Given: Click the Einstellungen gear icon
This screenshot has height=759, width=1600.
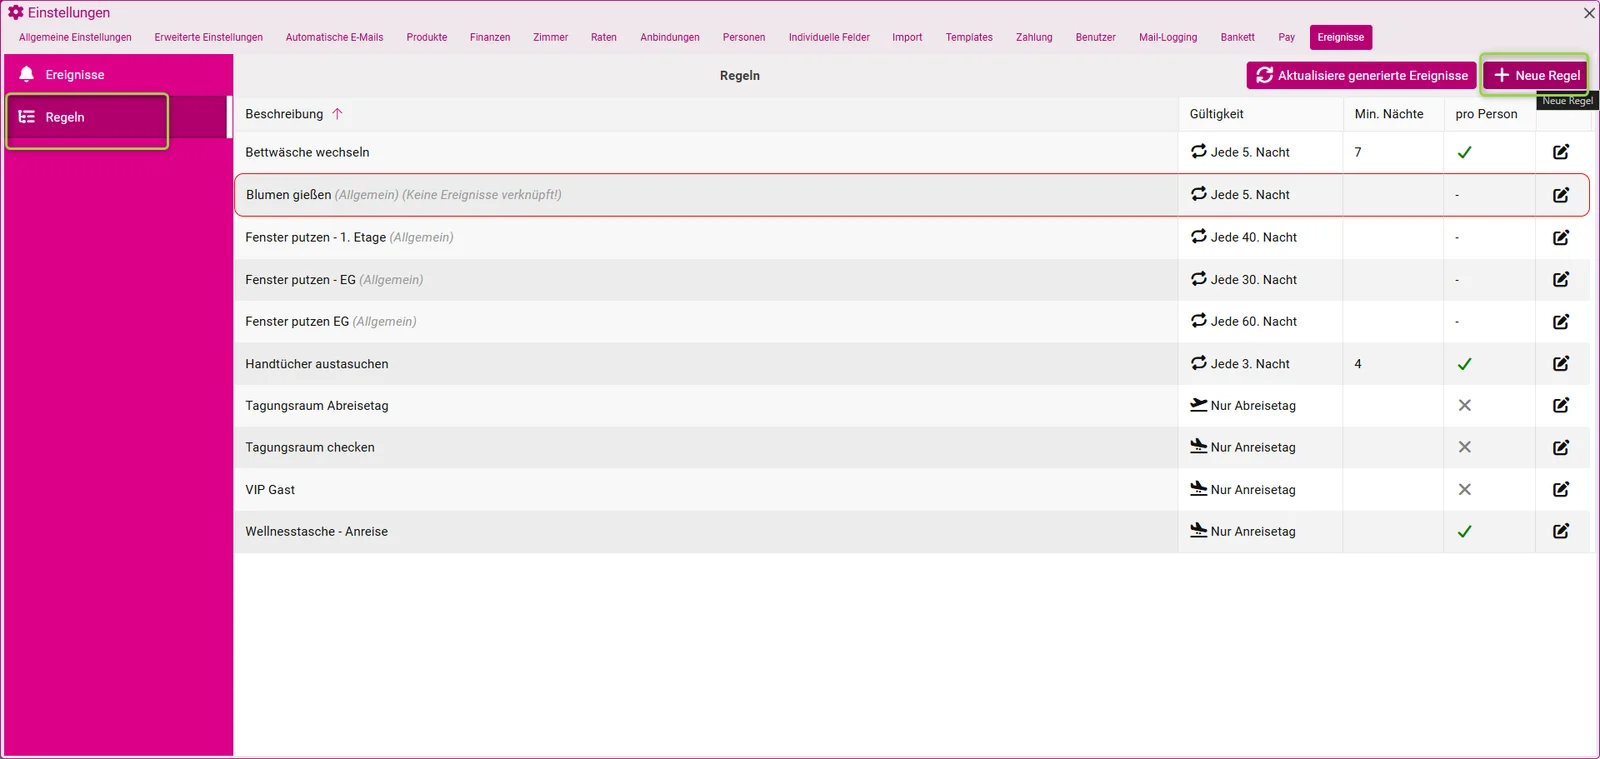Looking at the screenshot, I should [16, 13].
